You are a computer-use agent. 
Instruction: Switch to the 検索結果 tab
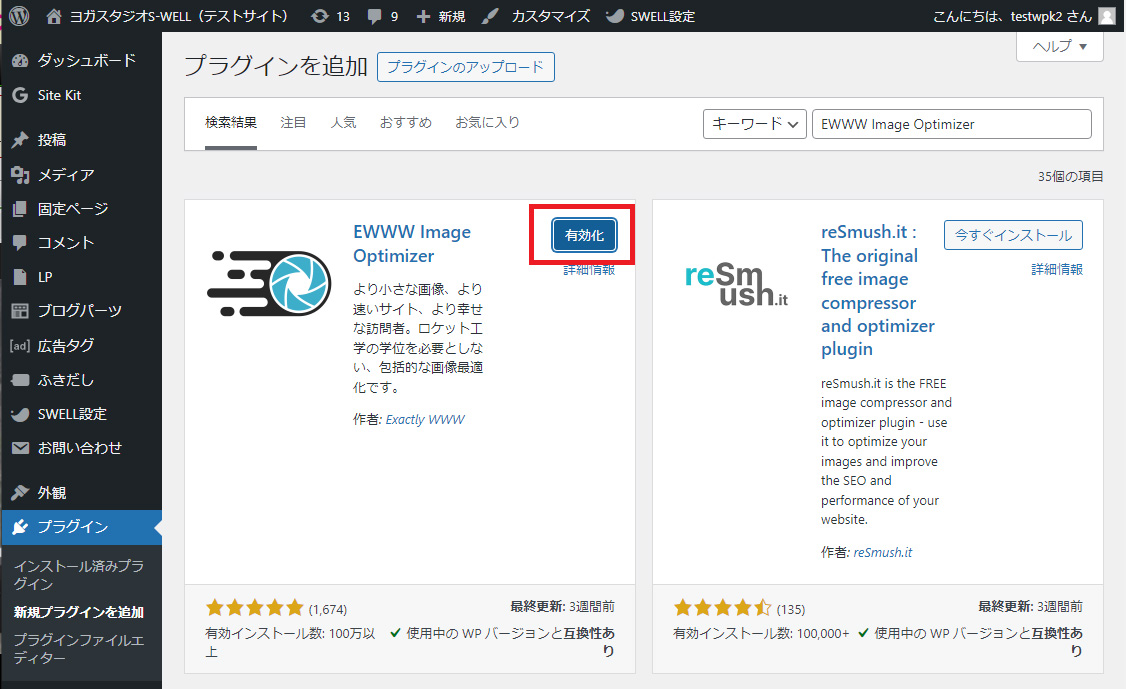[231, 123]
